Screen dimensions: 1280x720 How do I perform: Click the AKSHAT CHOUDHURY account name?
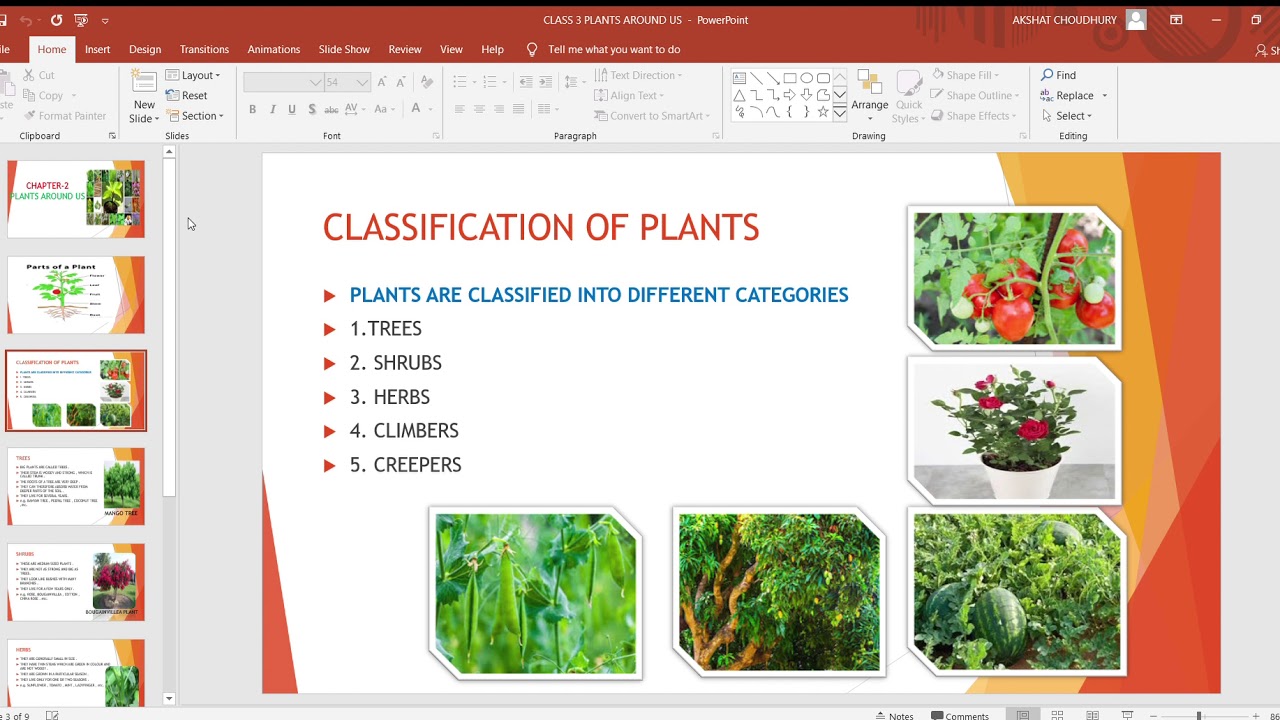[x=1064, y=20]
